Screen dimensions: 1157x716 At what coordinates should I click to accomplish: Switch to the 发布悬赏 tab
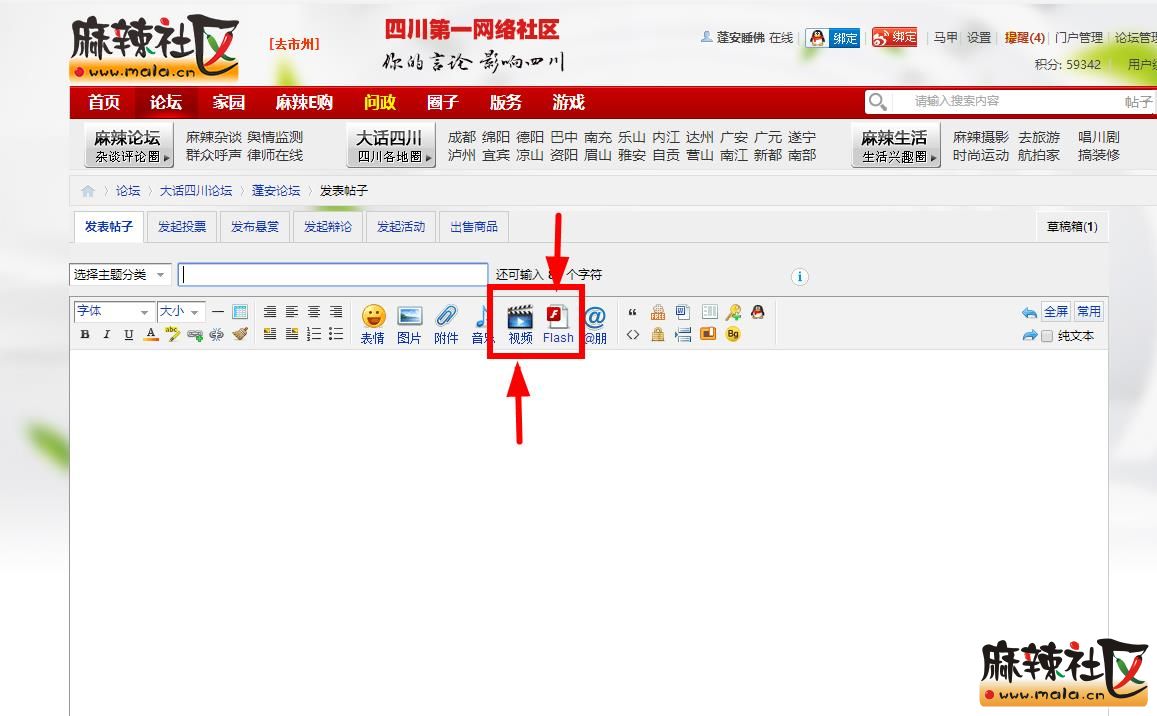click(x=255, y=227)
